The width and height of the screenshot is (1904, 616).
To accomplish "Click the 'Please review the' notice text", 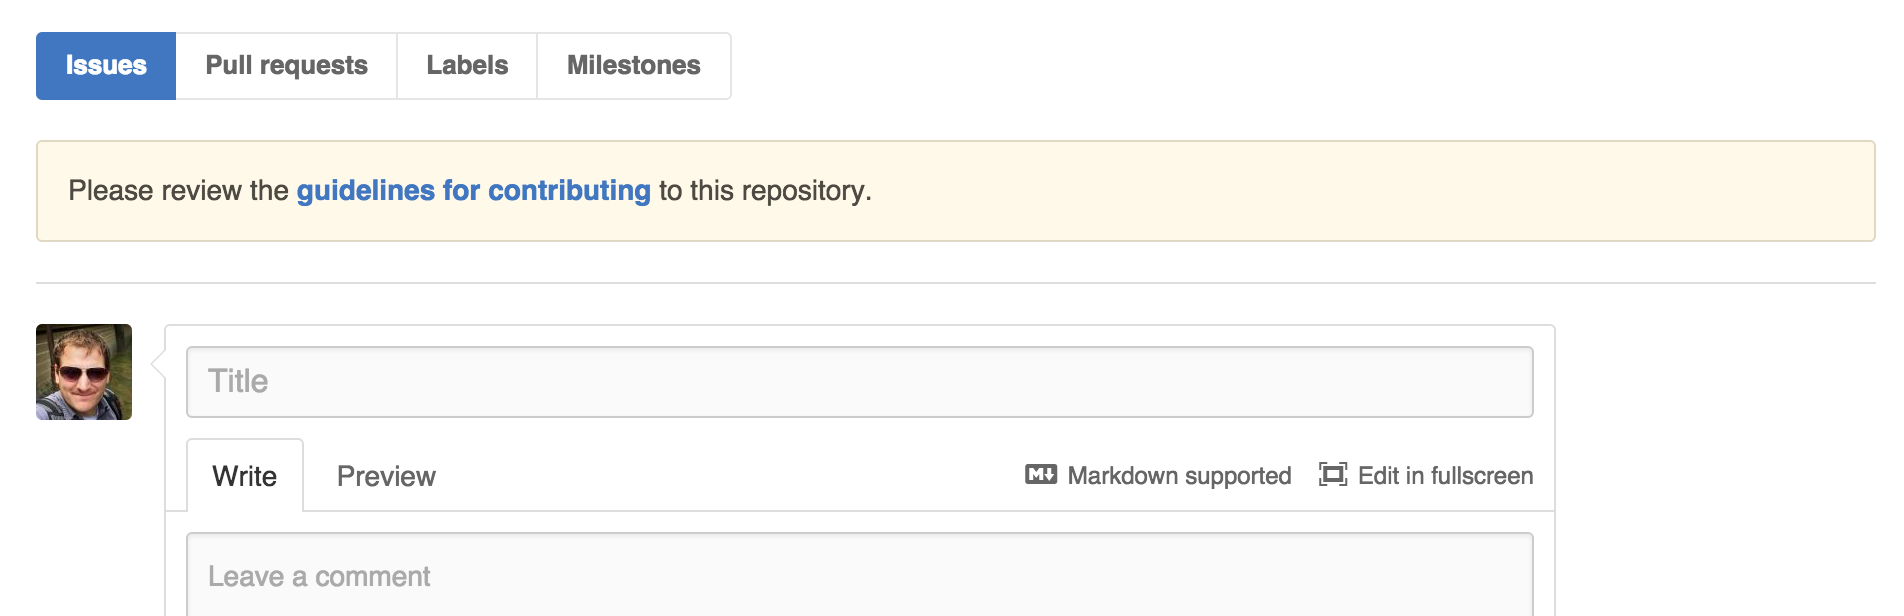I will 178,190.
